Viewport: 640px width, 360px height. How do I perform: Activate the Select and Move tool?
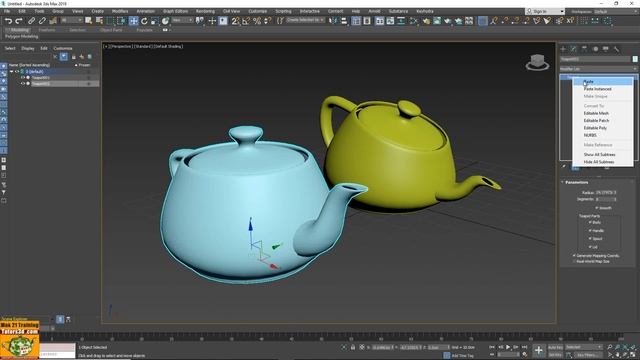click(133, 21)
